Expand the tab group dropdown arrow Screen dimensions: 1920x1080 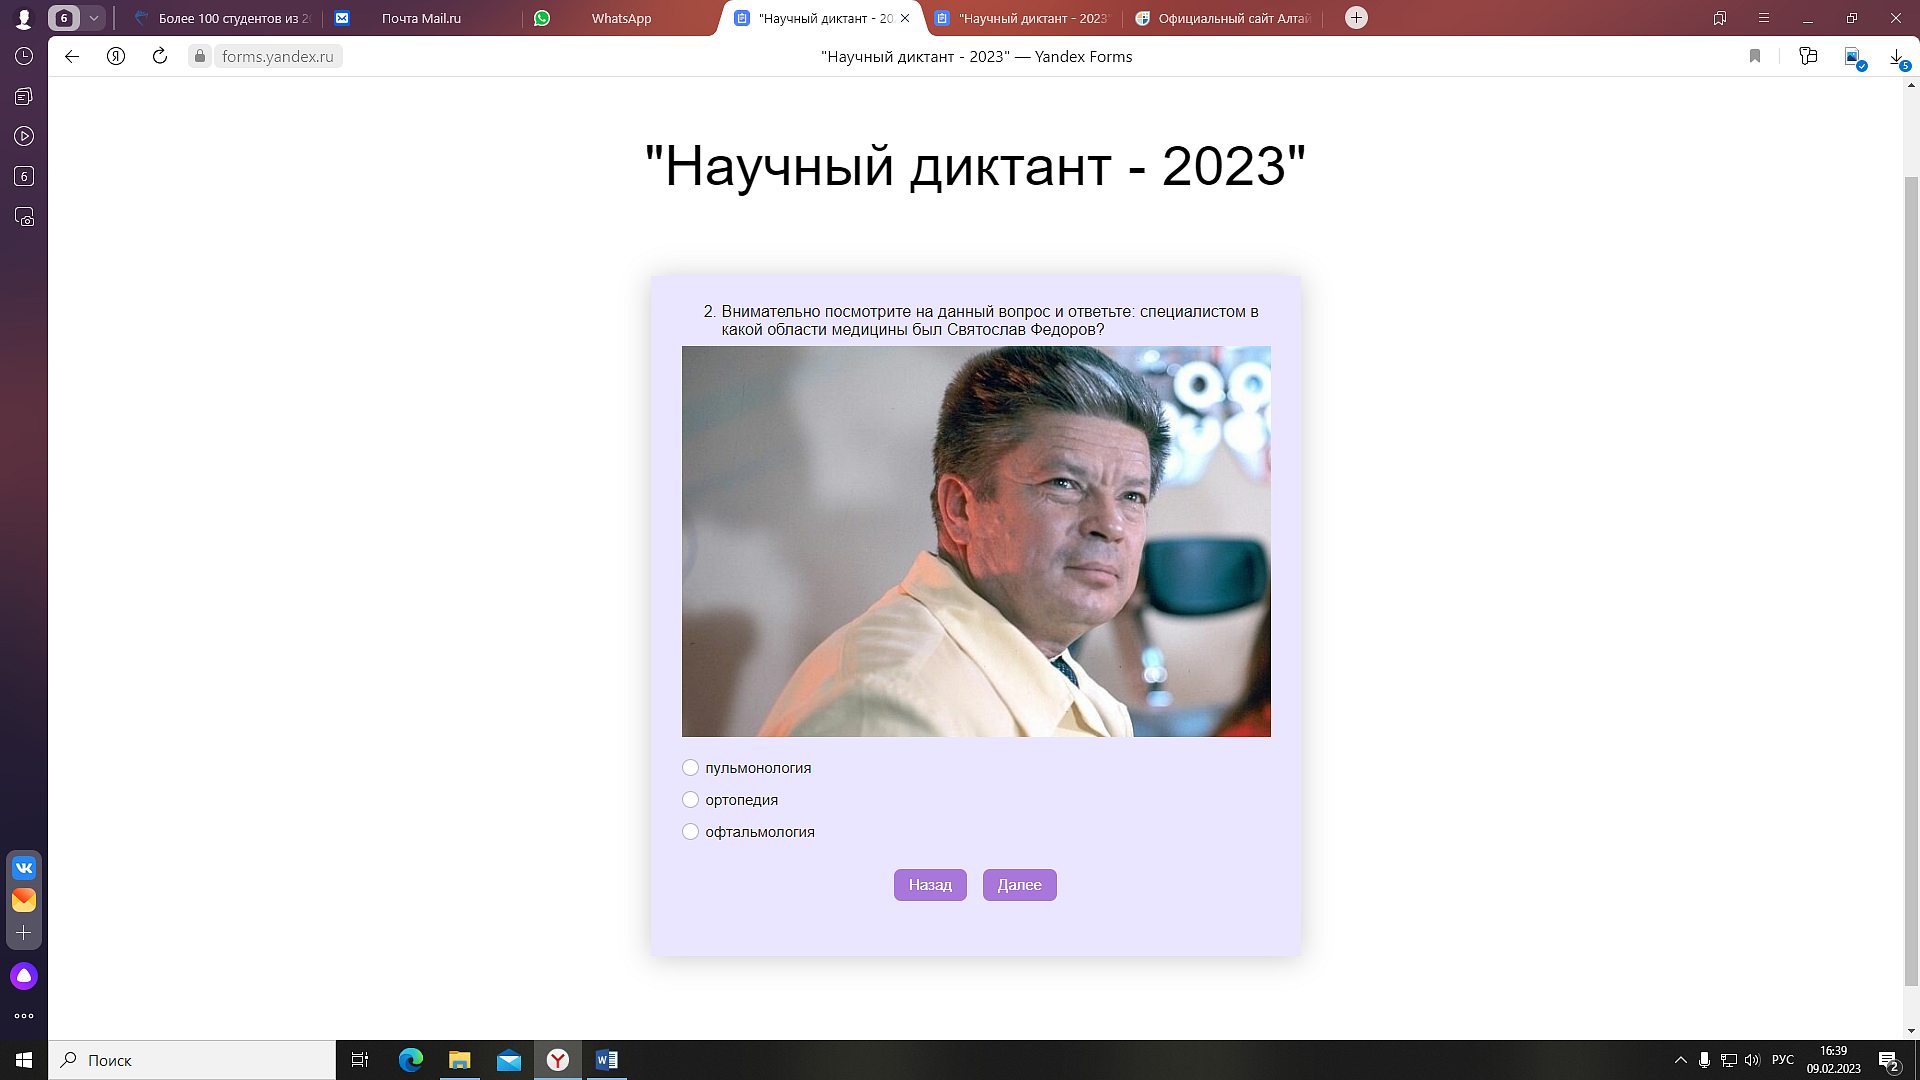tap(94, 18)
